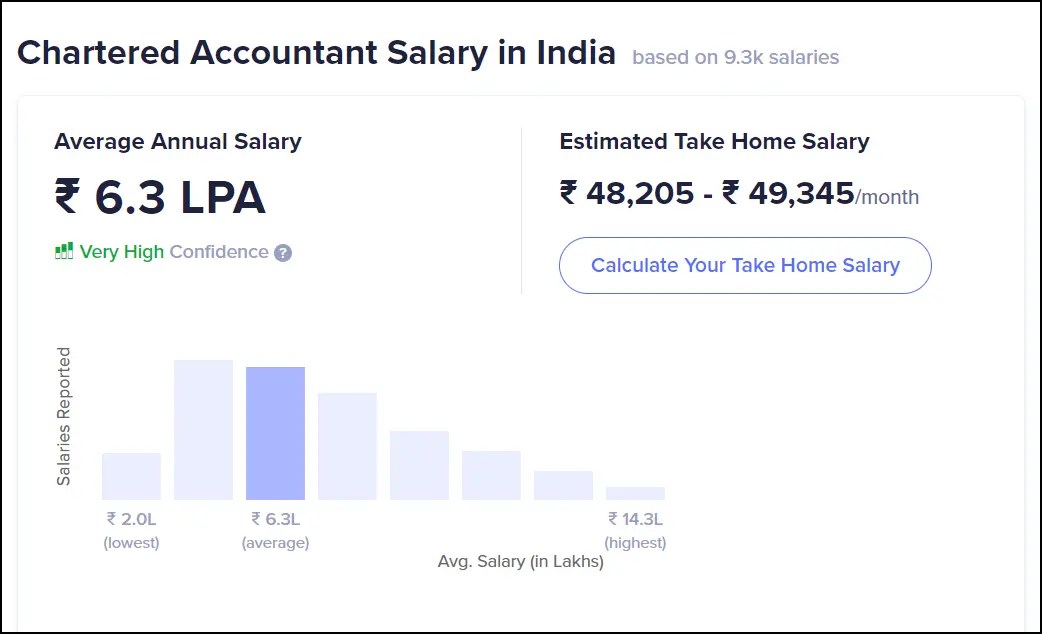Click the Chartered Accountant Salary in India heading
The width and height of the screenshot is (1042, 634).
316,53
